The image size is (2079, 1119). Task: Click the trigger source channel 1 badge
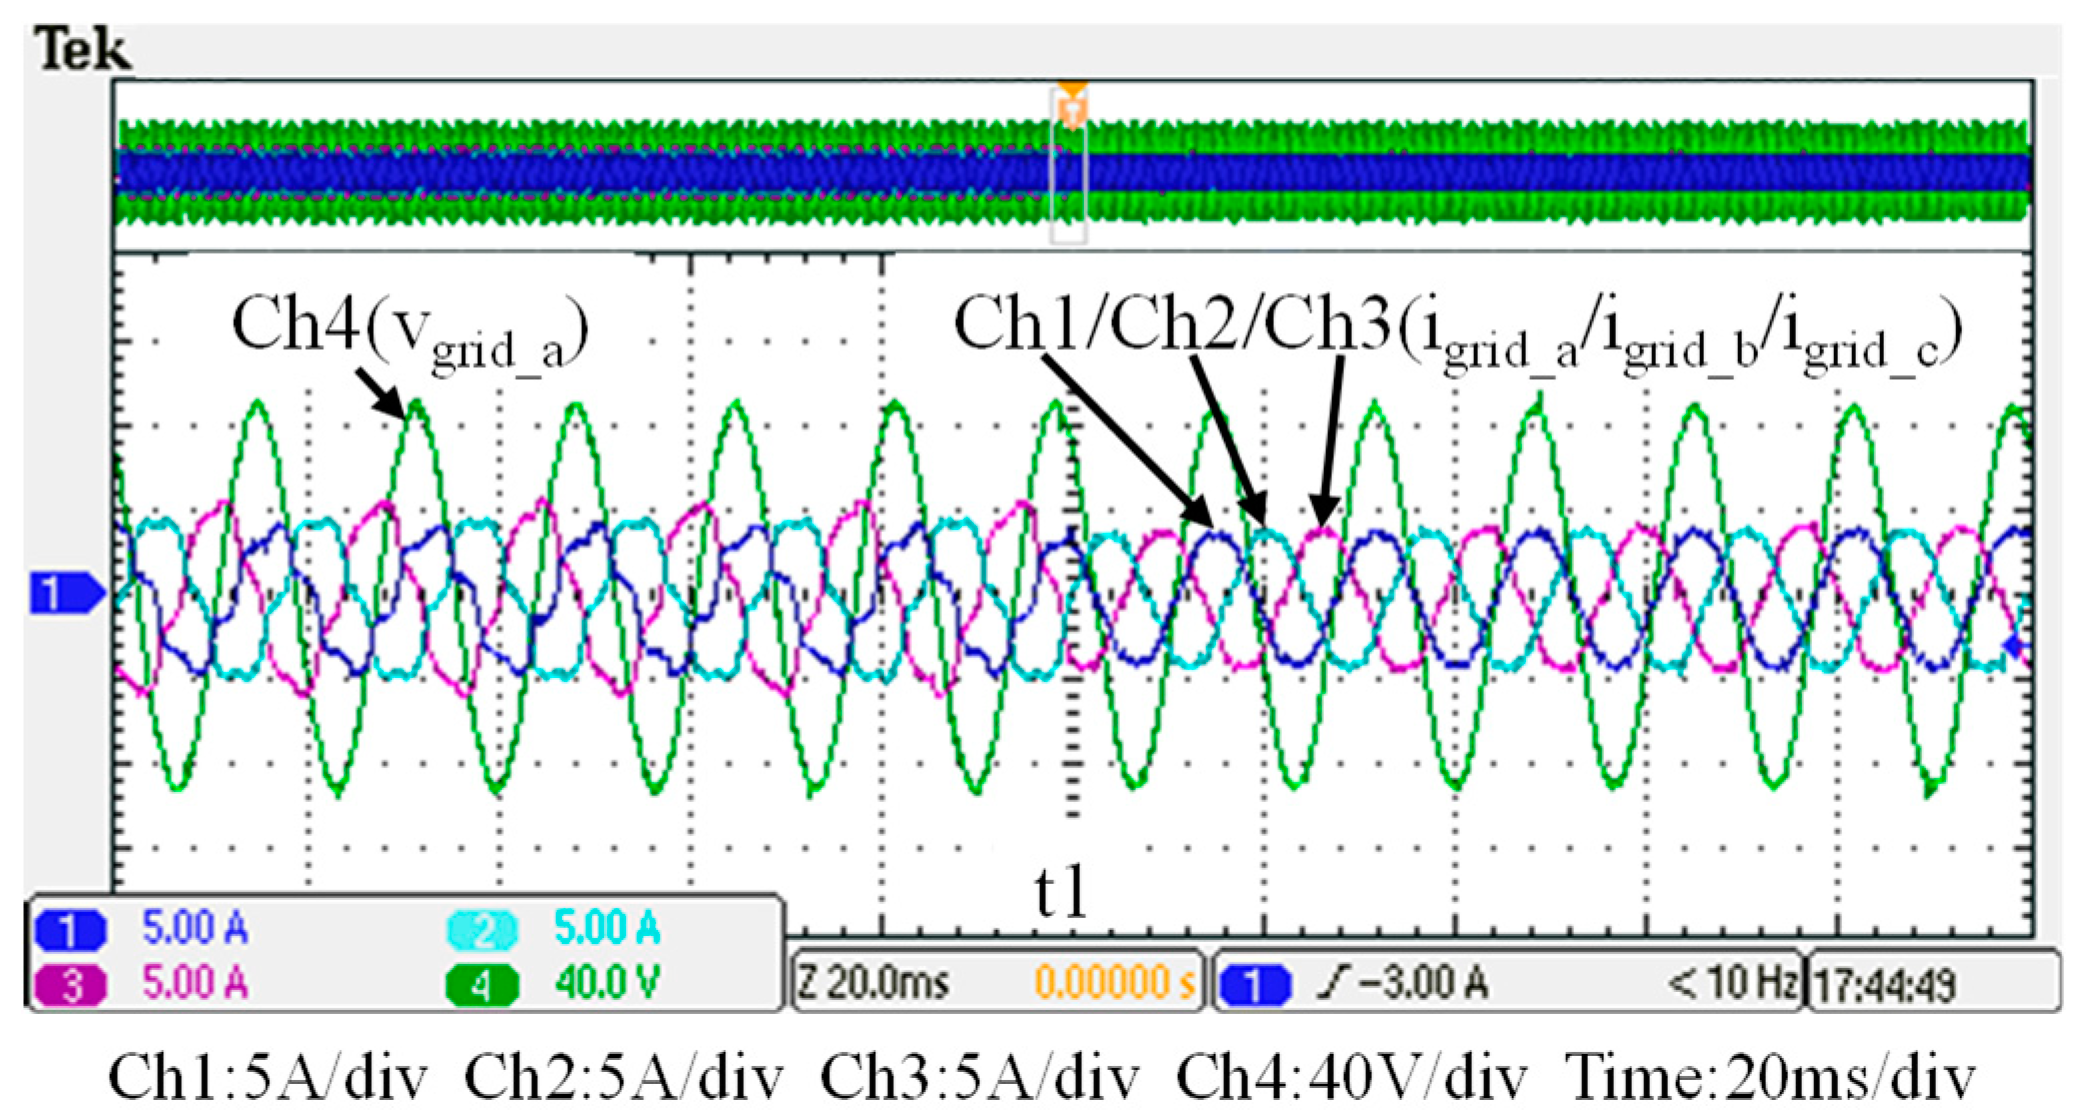(1254, 984)
